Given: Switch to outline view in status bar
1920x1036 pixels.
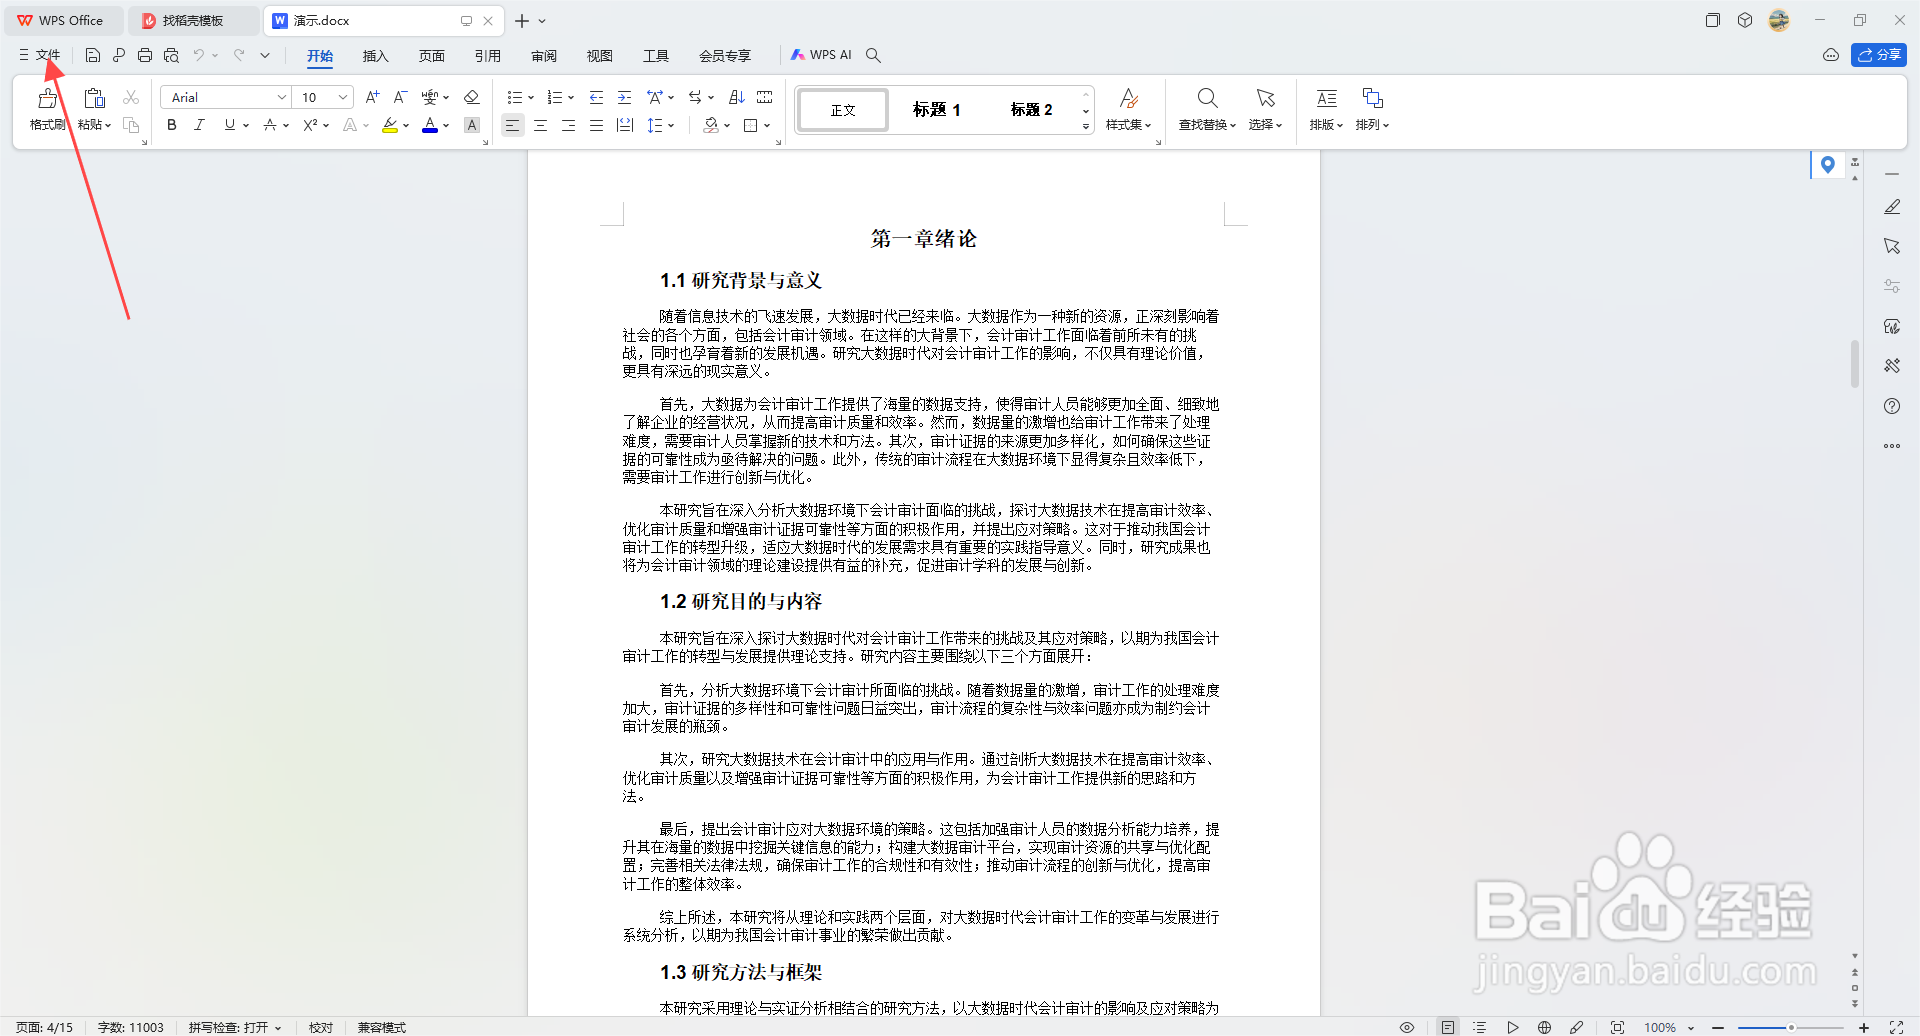Looking at the screenshot, I should [1480, 1027].
